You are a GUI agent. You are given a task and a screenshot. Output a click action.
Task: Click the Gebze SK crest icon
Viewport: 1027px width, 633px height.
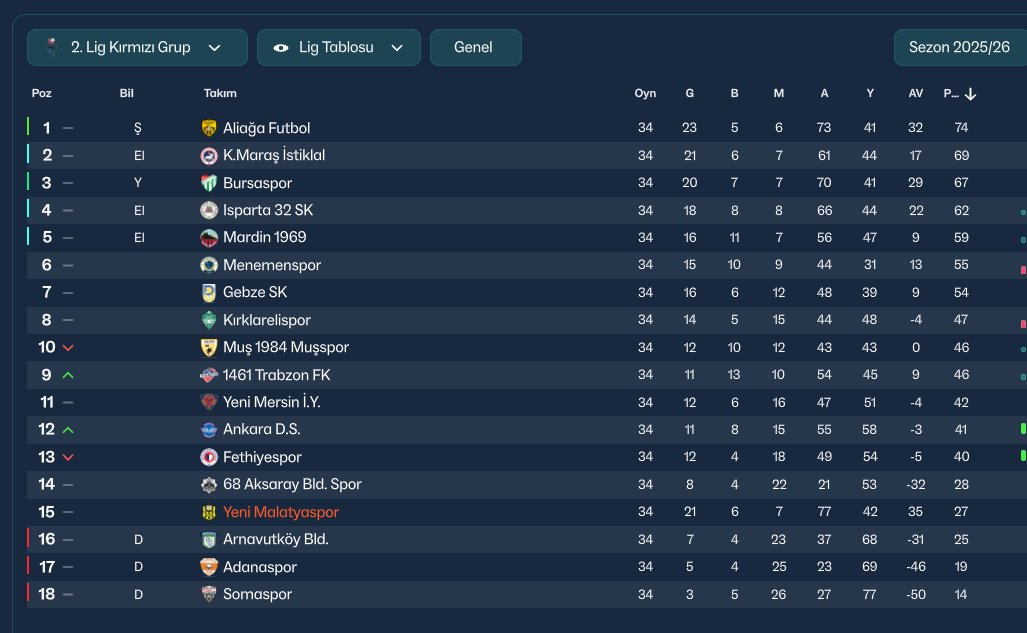209,293
